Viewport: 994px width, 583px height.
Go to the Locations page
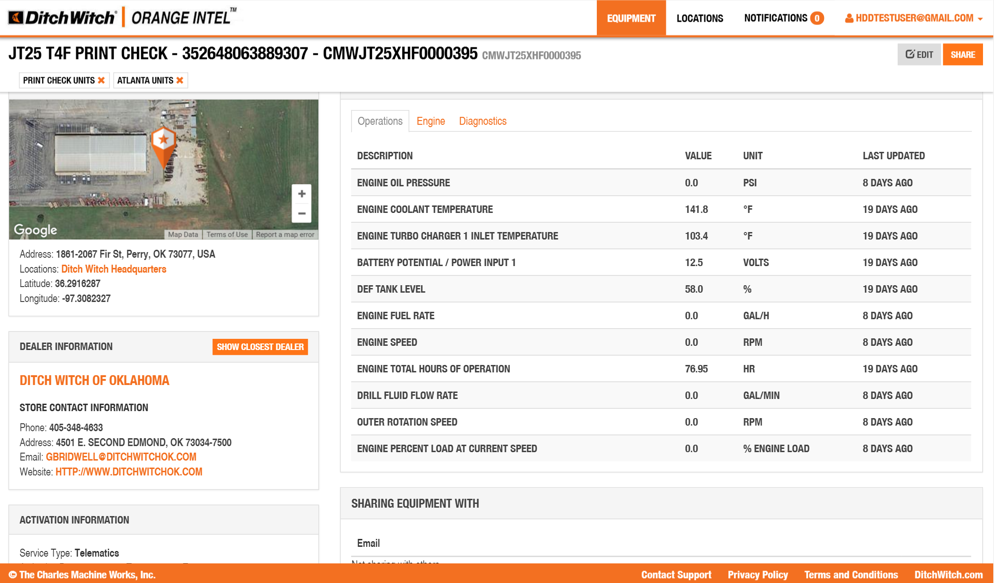point(700,18)
